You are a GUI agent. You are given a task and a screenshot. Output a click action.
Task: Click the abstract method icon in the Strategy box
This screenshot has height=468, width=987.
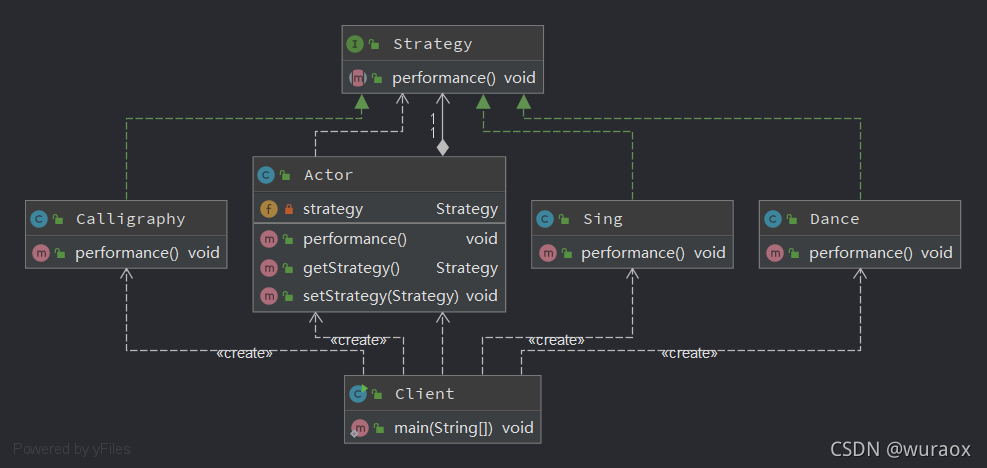pyautogui.click(x=358, y=78)
